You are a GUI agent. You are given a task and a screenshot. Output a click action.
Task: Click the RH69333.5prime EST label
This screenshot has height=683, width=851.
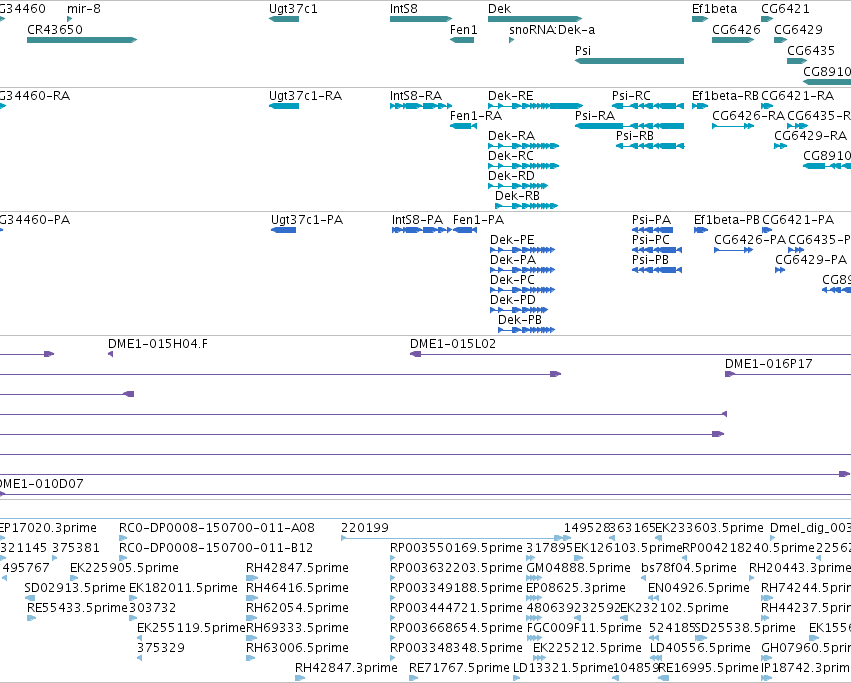[297, 628]
